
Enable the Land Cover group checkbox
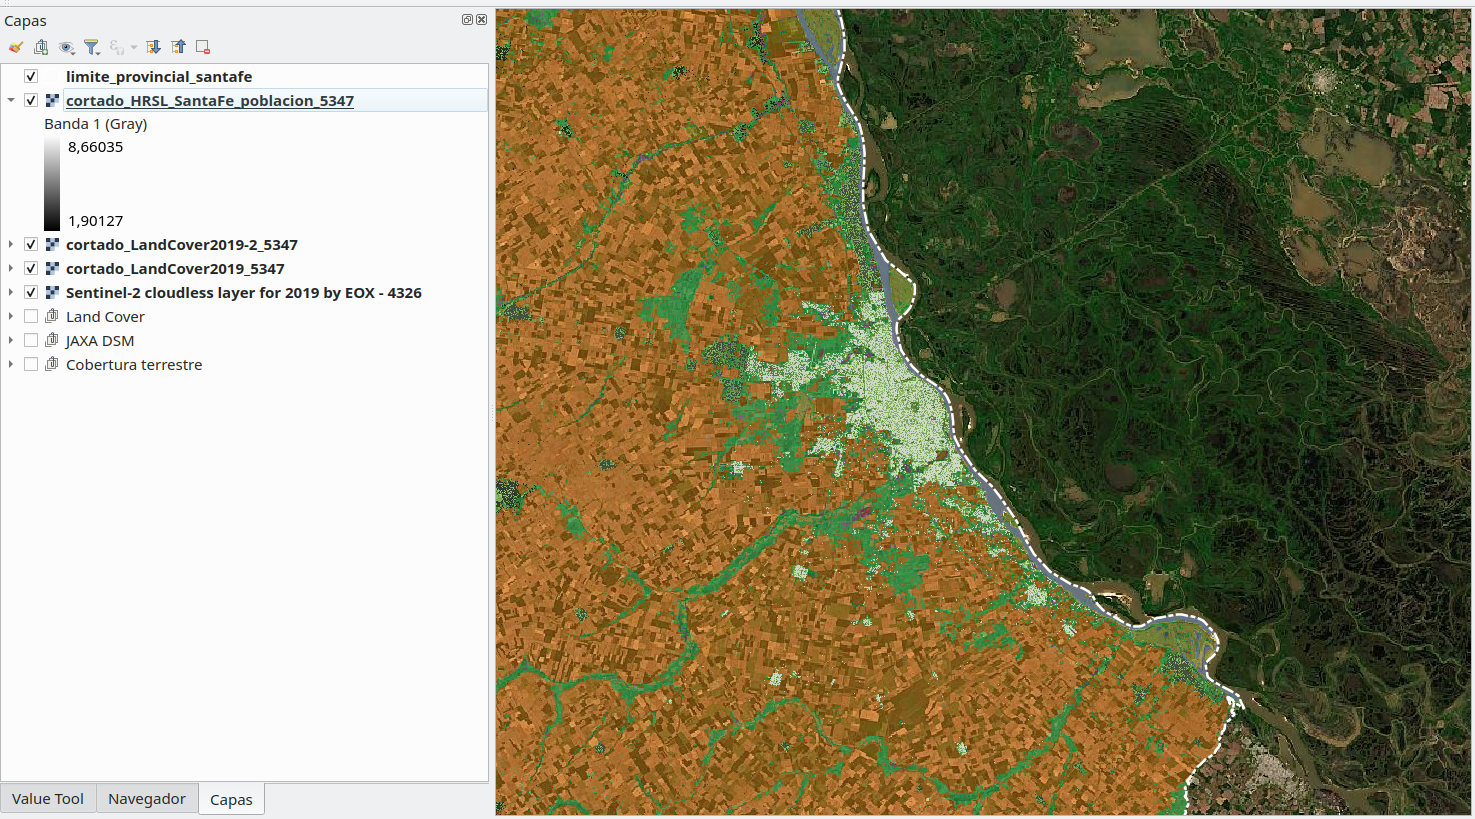(31, 316)
